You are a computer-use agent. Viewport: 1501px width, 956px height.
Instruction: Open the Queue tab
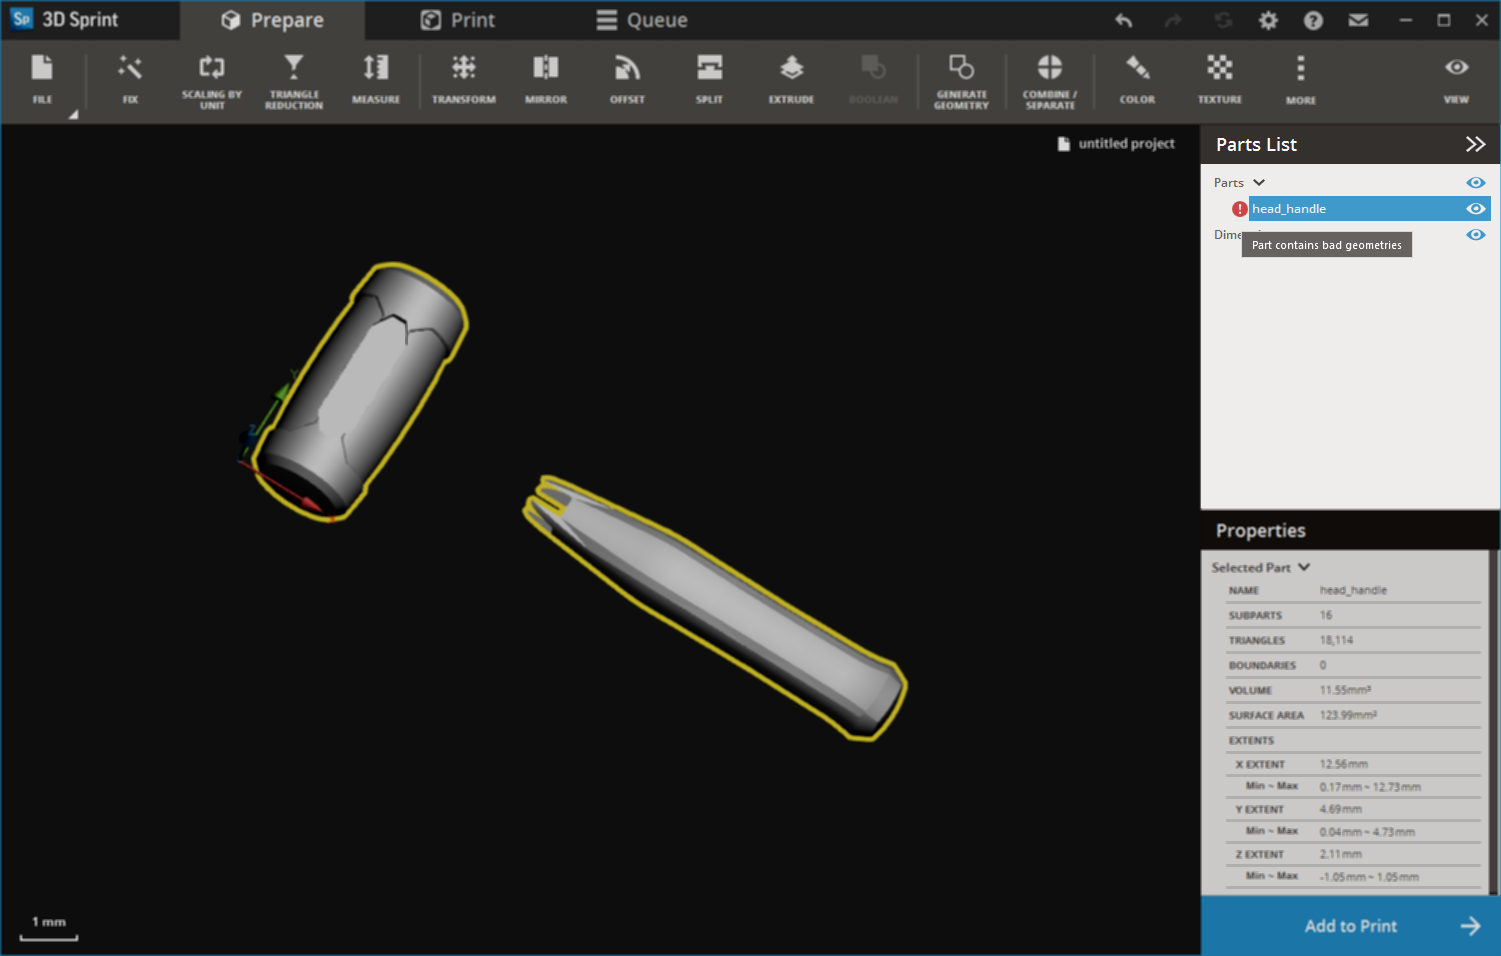pyautogui.click(x=641, y=19)
